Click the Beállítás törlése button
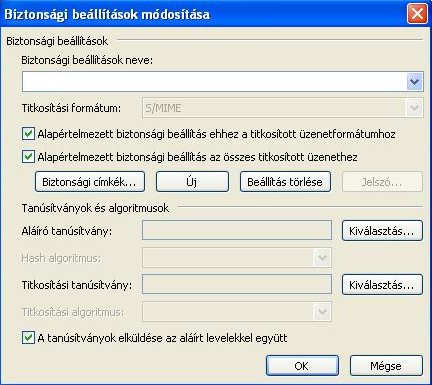 [x=285, y=182]
